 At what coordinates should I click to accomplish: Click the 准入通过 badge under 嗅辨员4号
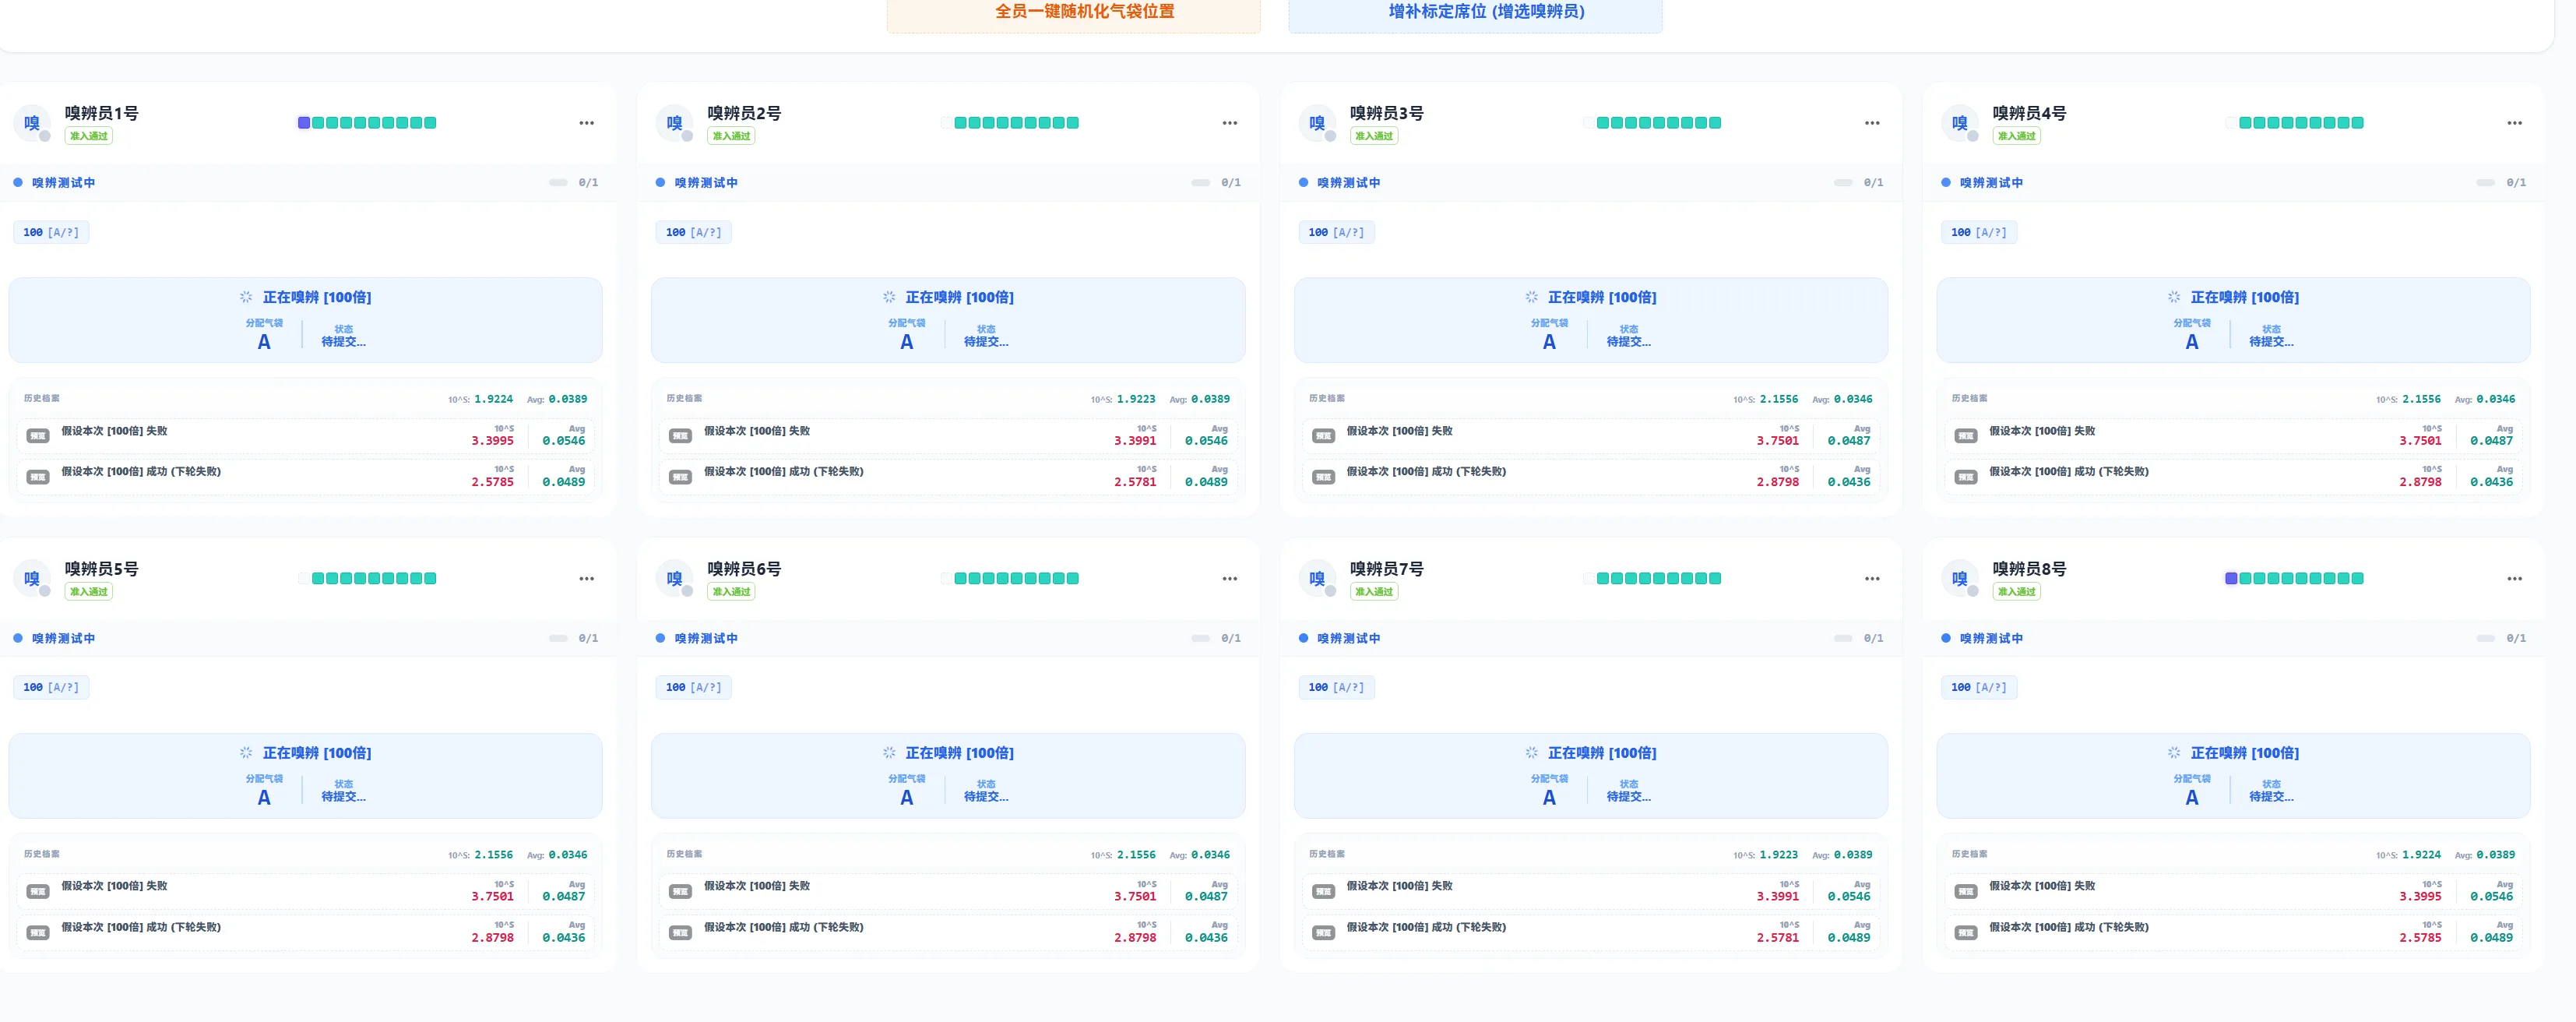pyautogui.click(x=2017, y=136)
